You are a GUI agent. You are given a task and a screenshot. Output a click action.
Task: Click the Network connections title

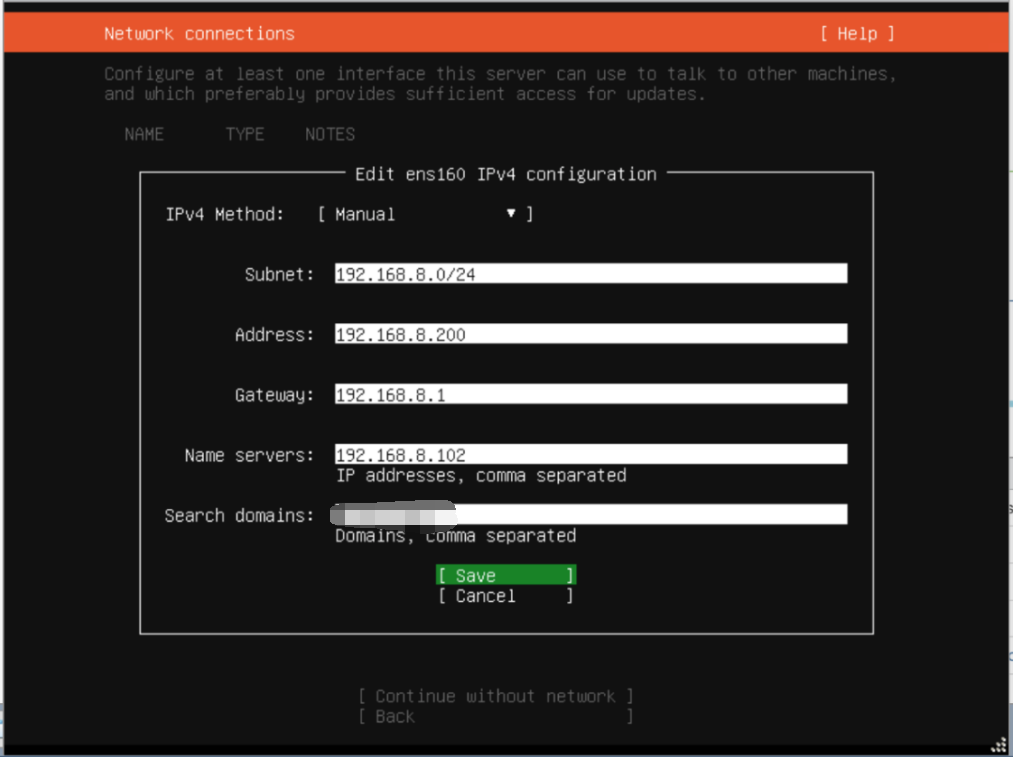tap(199, 34)
